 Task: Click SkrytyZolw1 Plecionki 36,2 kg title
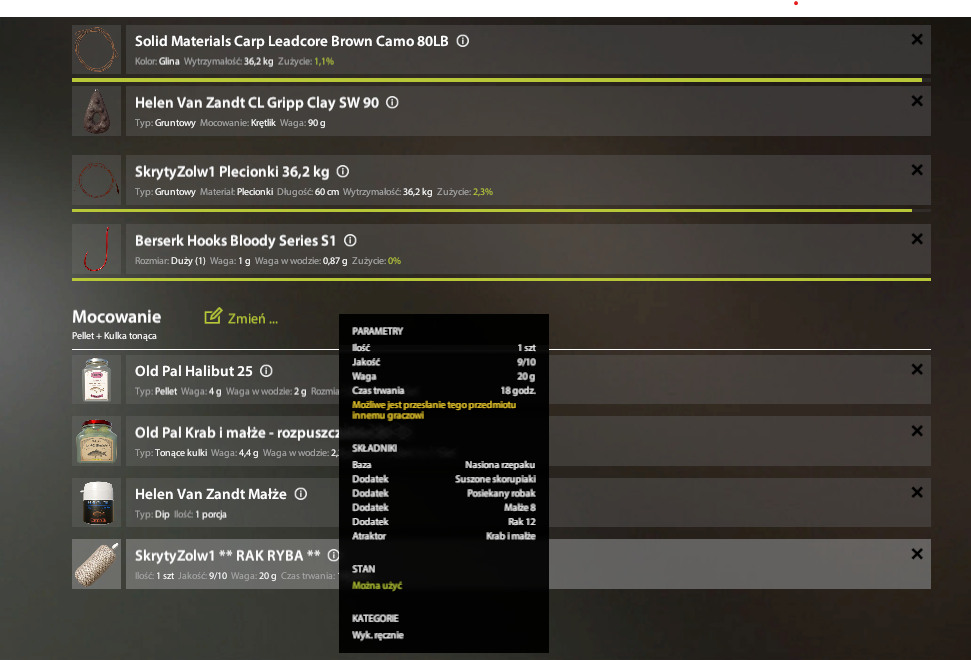click(232, 172)
